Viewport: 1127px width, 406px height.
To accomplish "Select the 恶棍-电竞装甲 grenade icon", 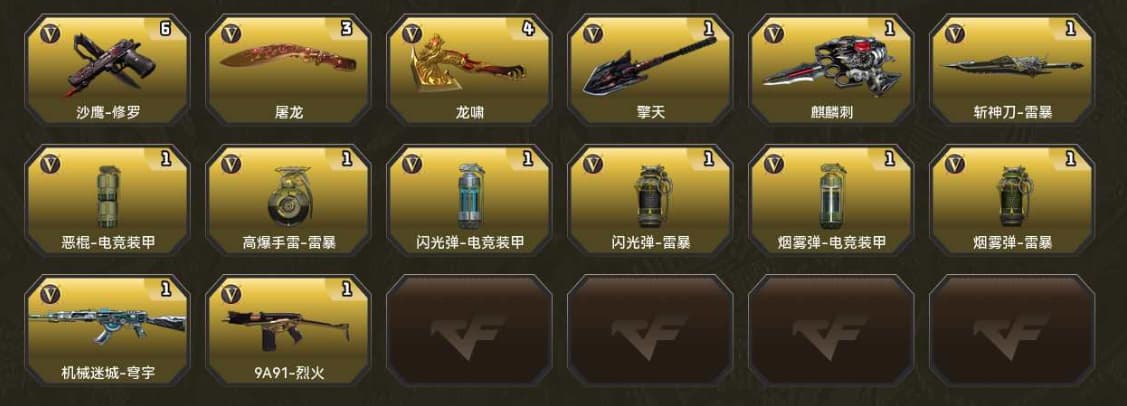I will point(106,195).
